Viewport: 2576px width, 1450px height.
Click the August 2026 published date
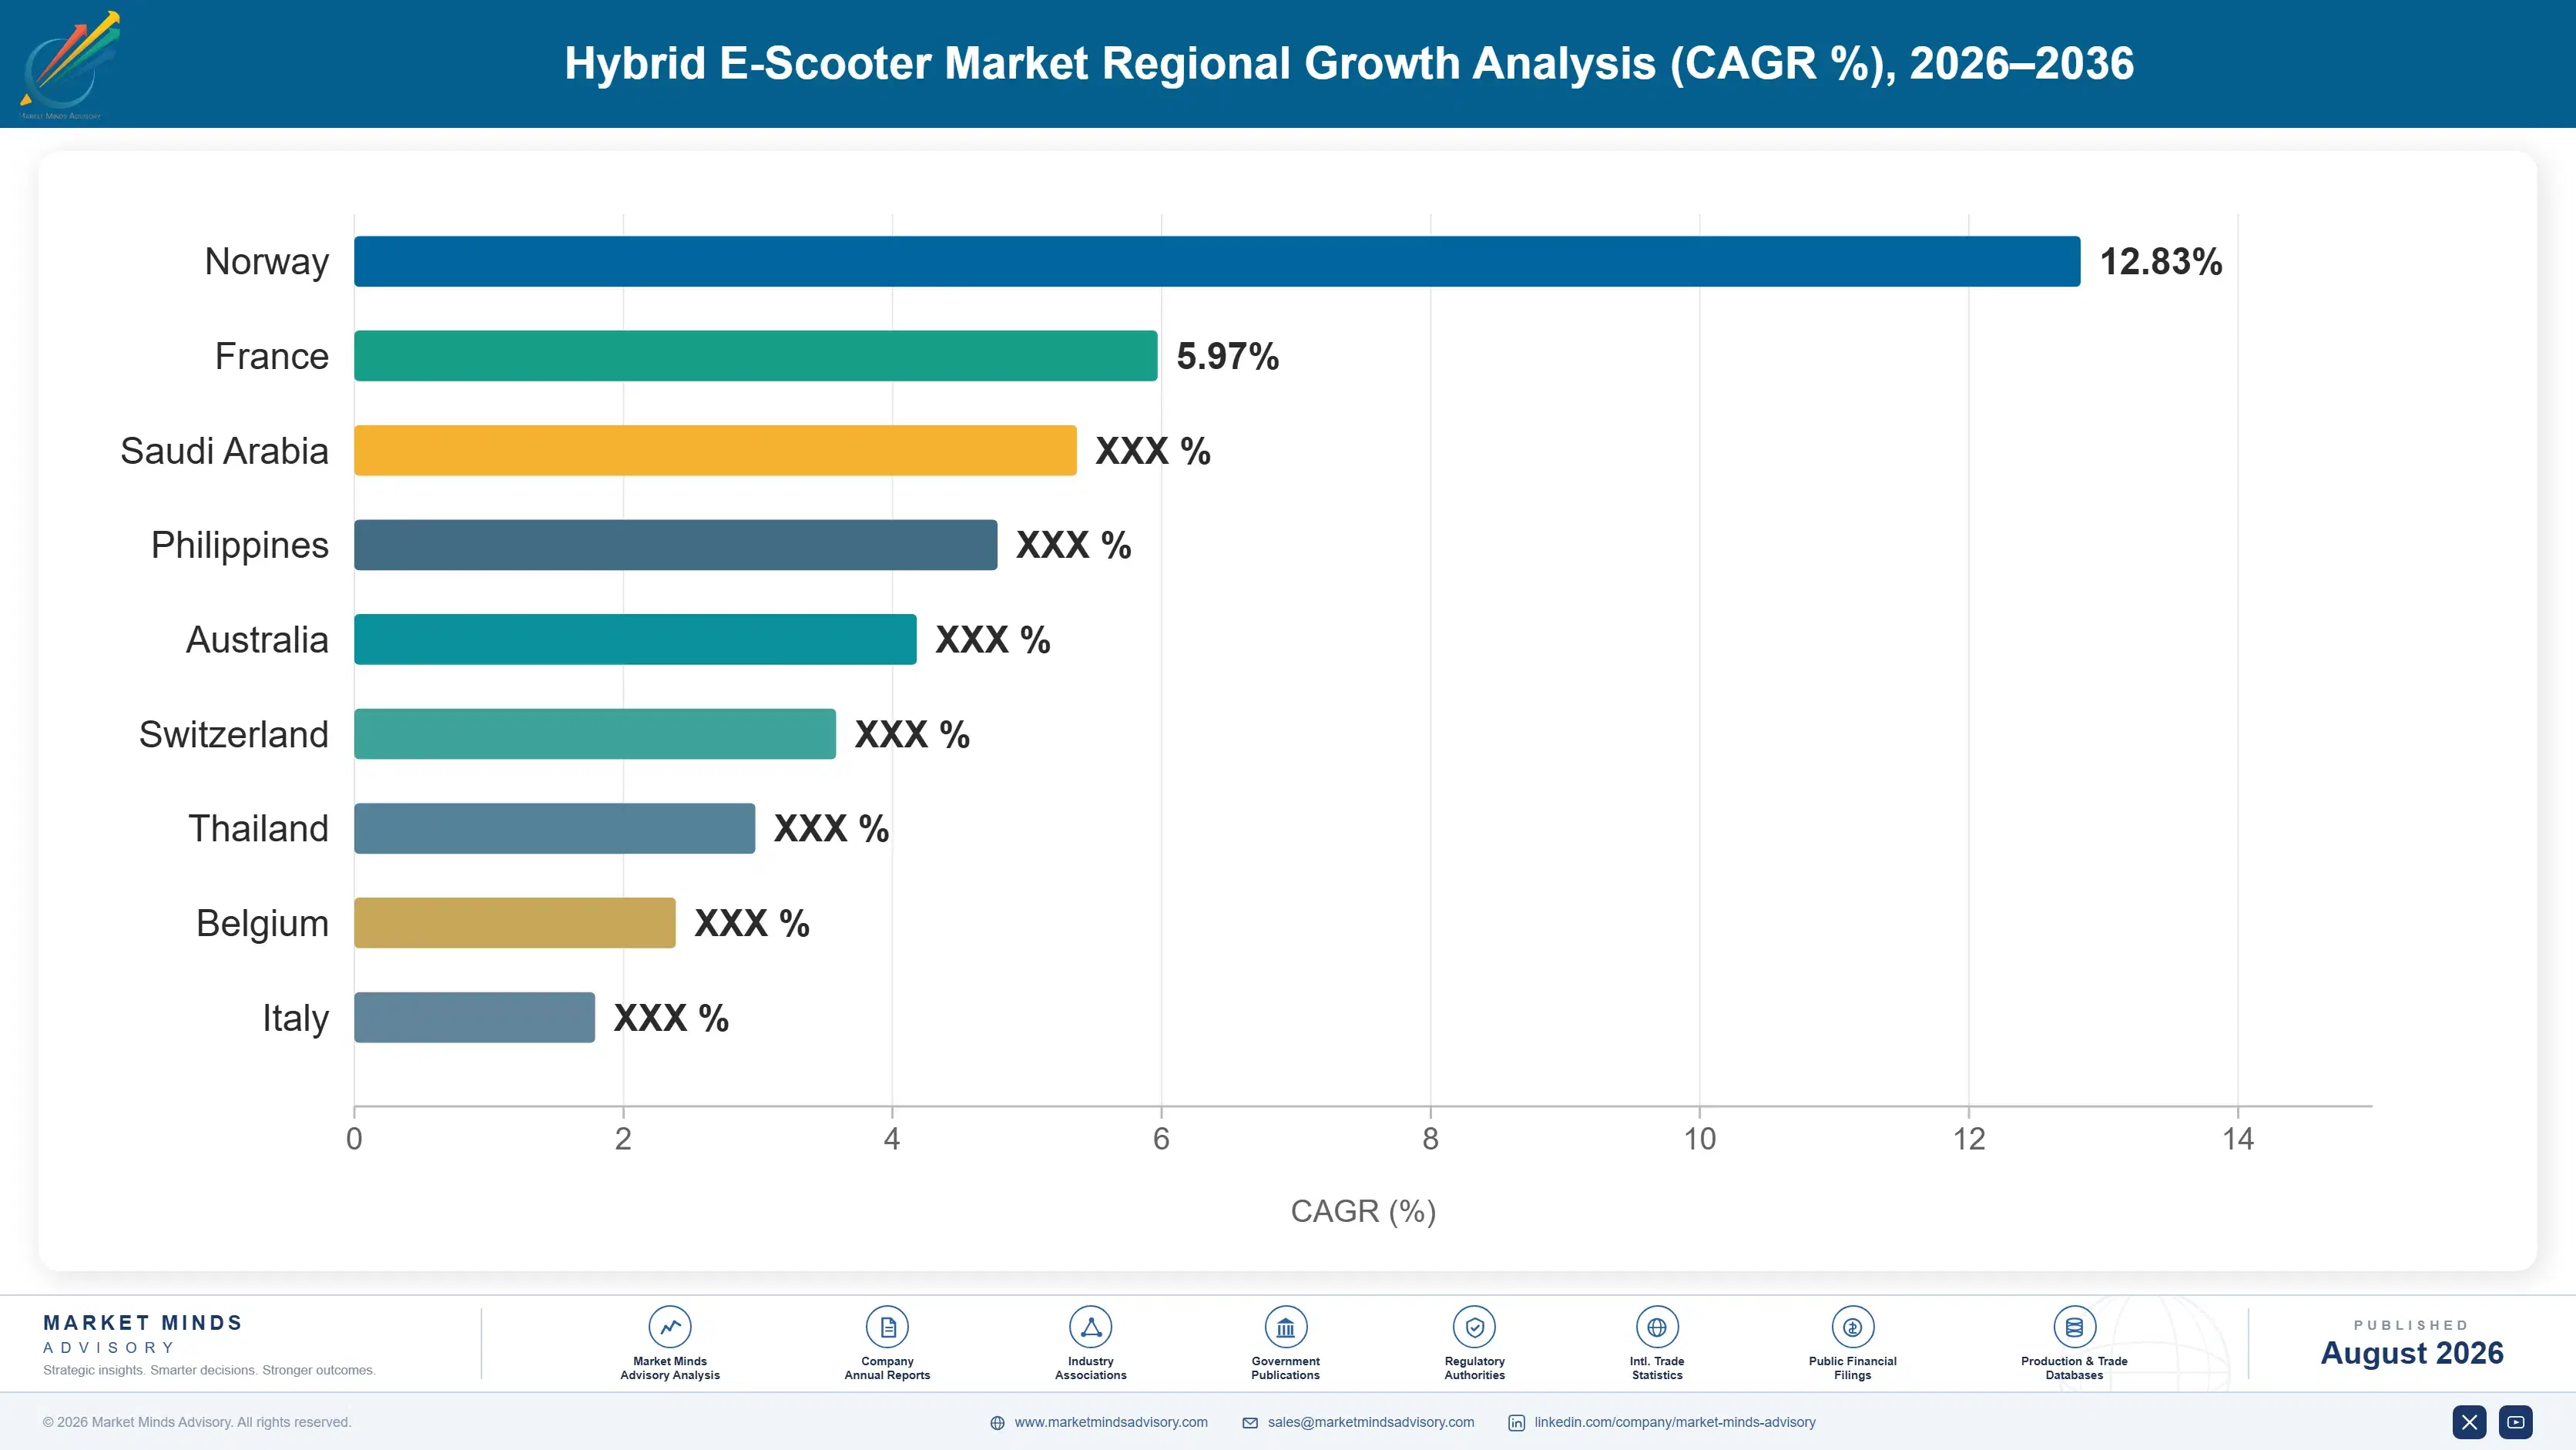coord(2412,1353)
